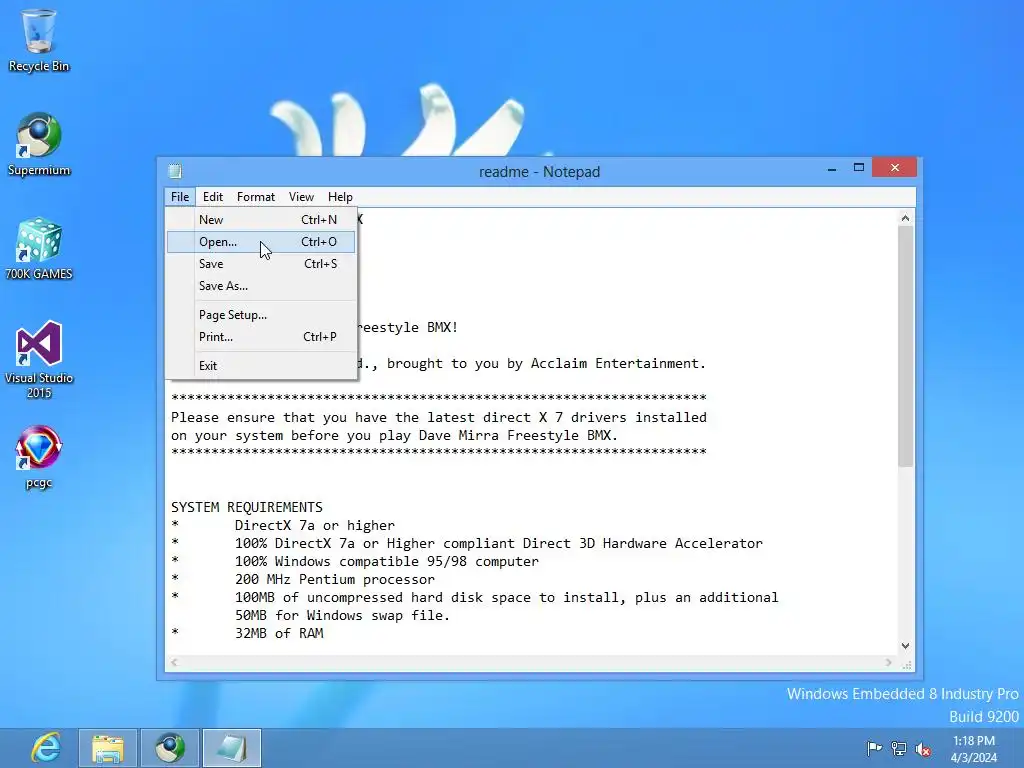Switch to Supermium on the taskbar

(170, 748)
